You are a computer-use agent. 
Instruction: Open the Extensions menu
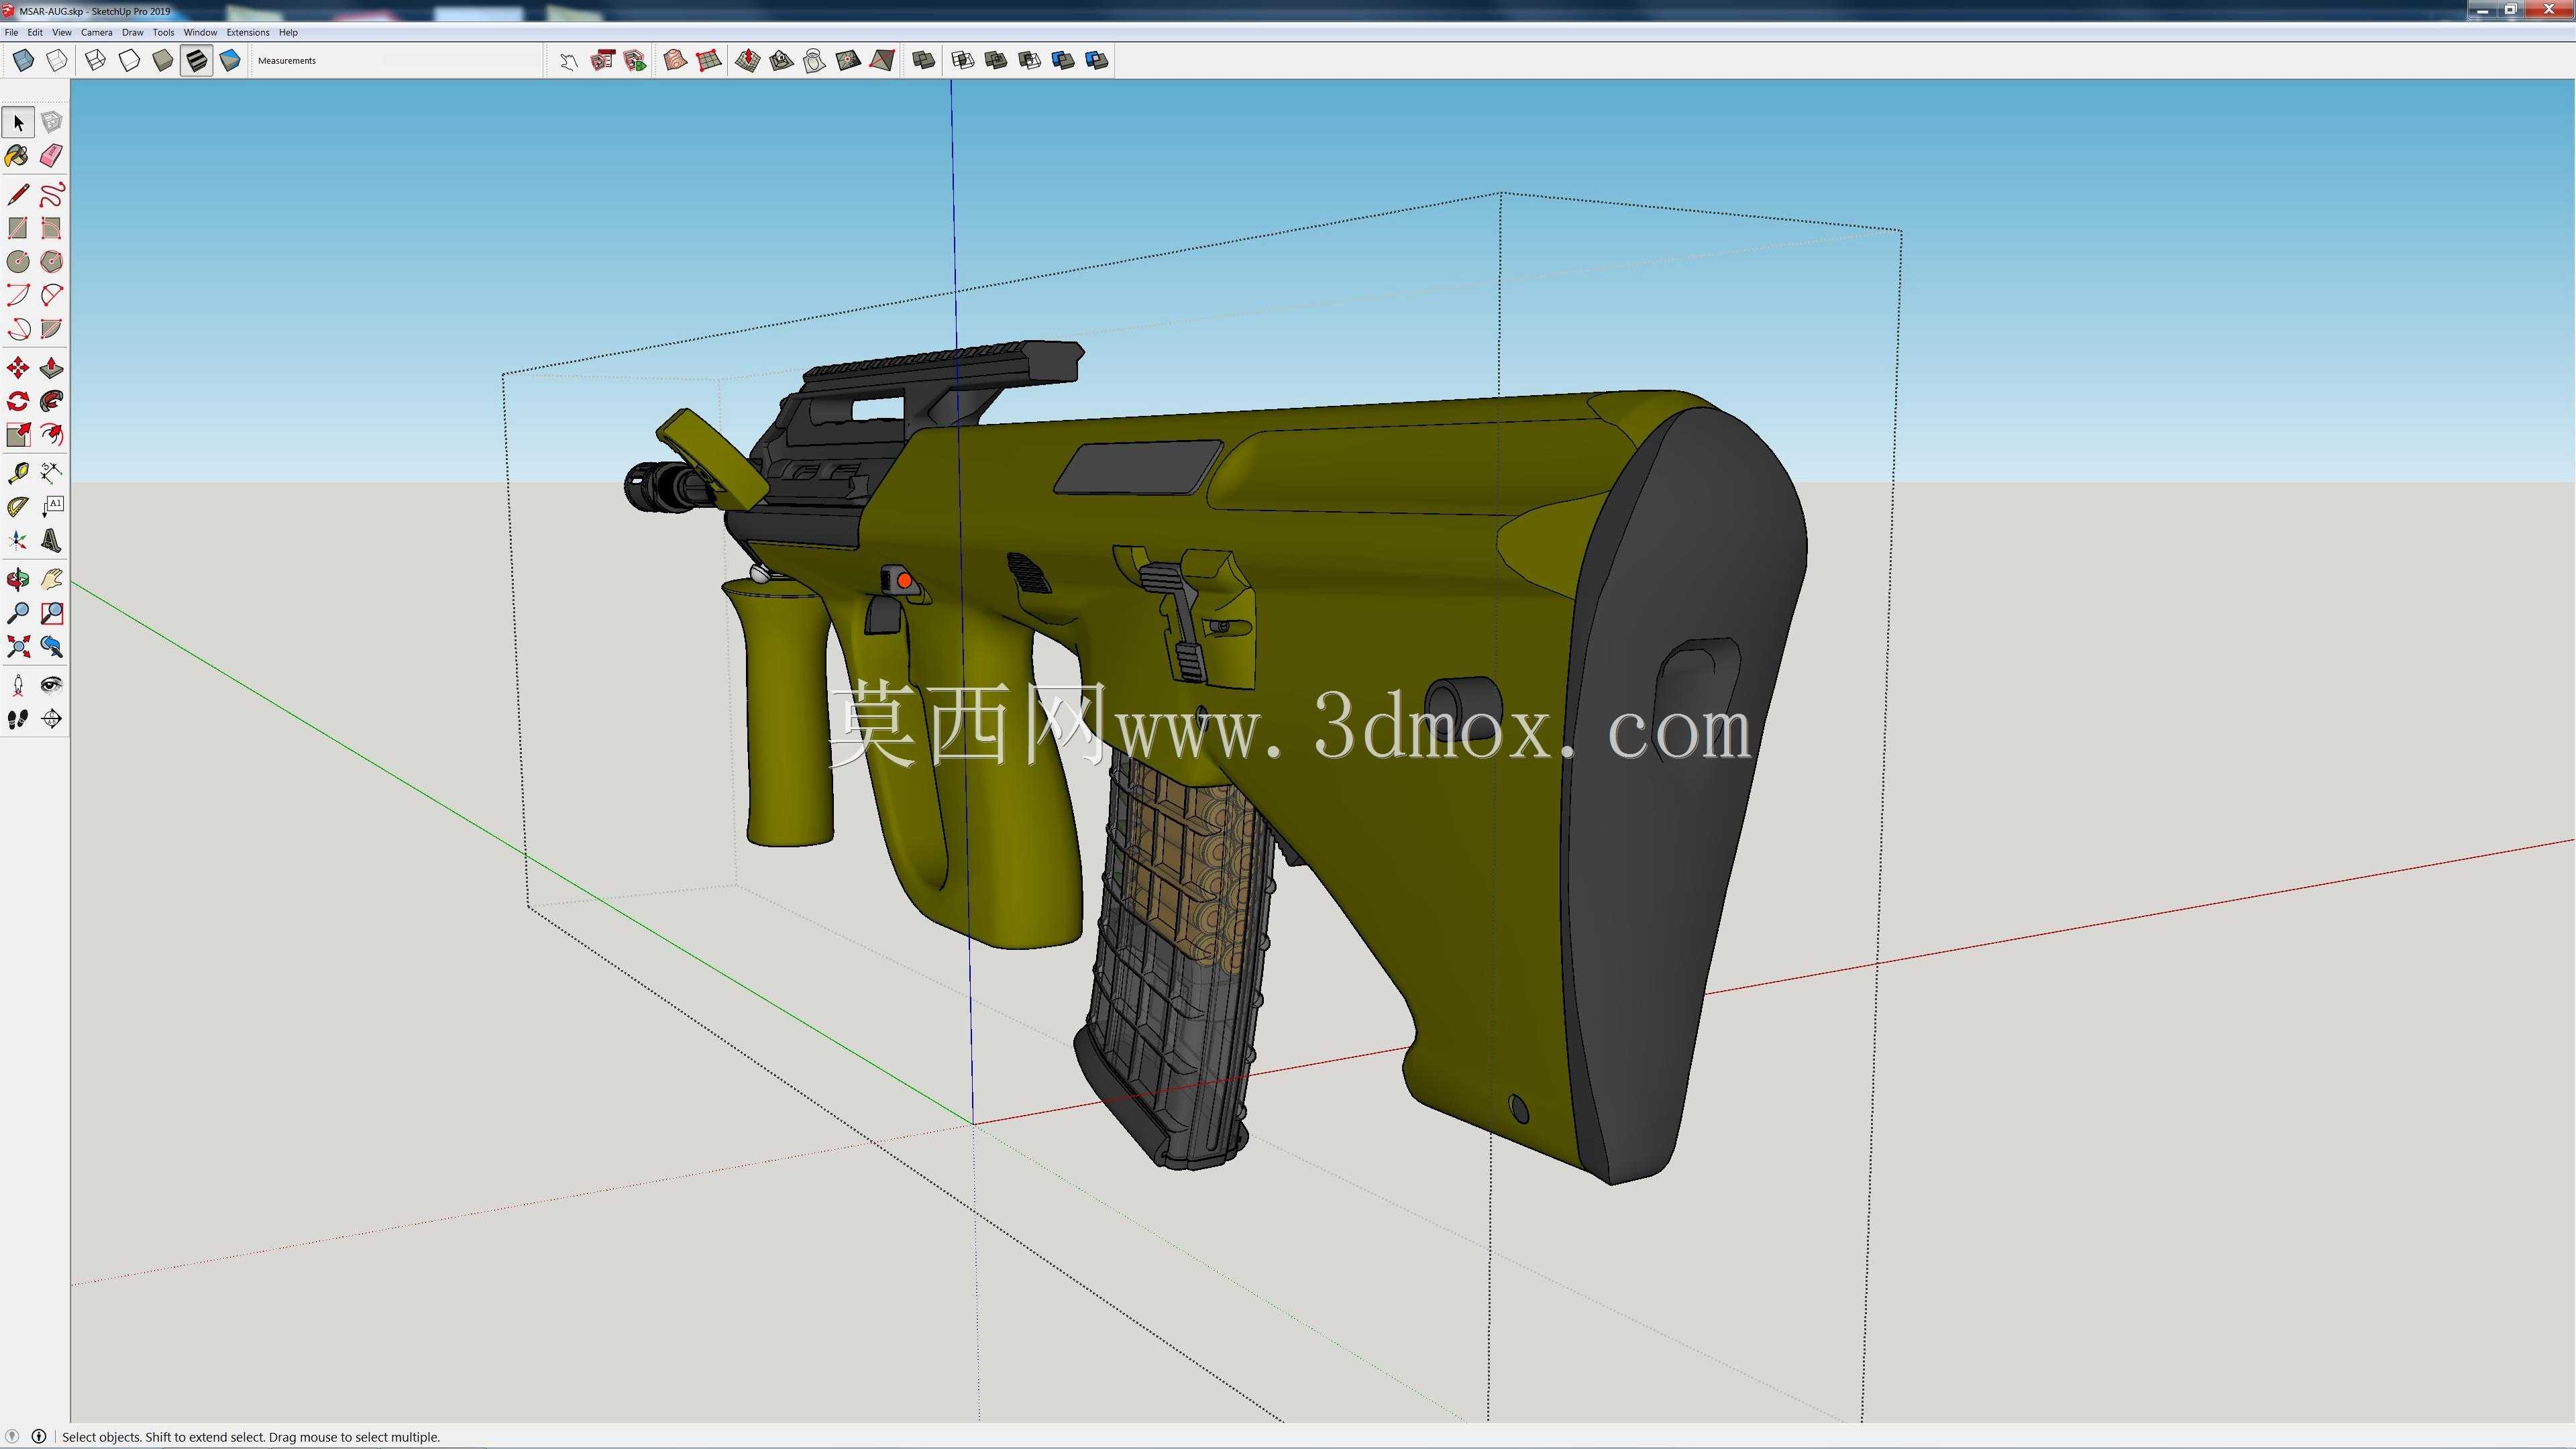point(248,32)
